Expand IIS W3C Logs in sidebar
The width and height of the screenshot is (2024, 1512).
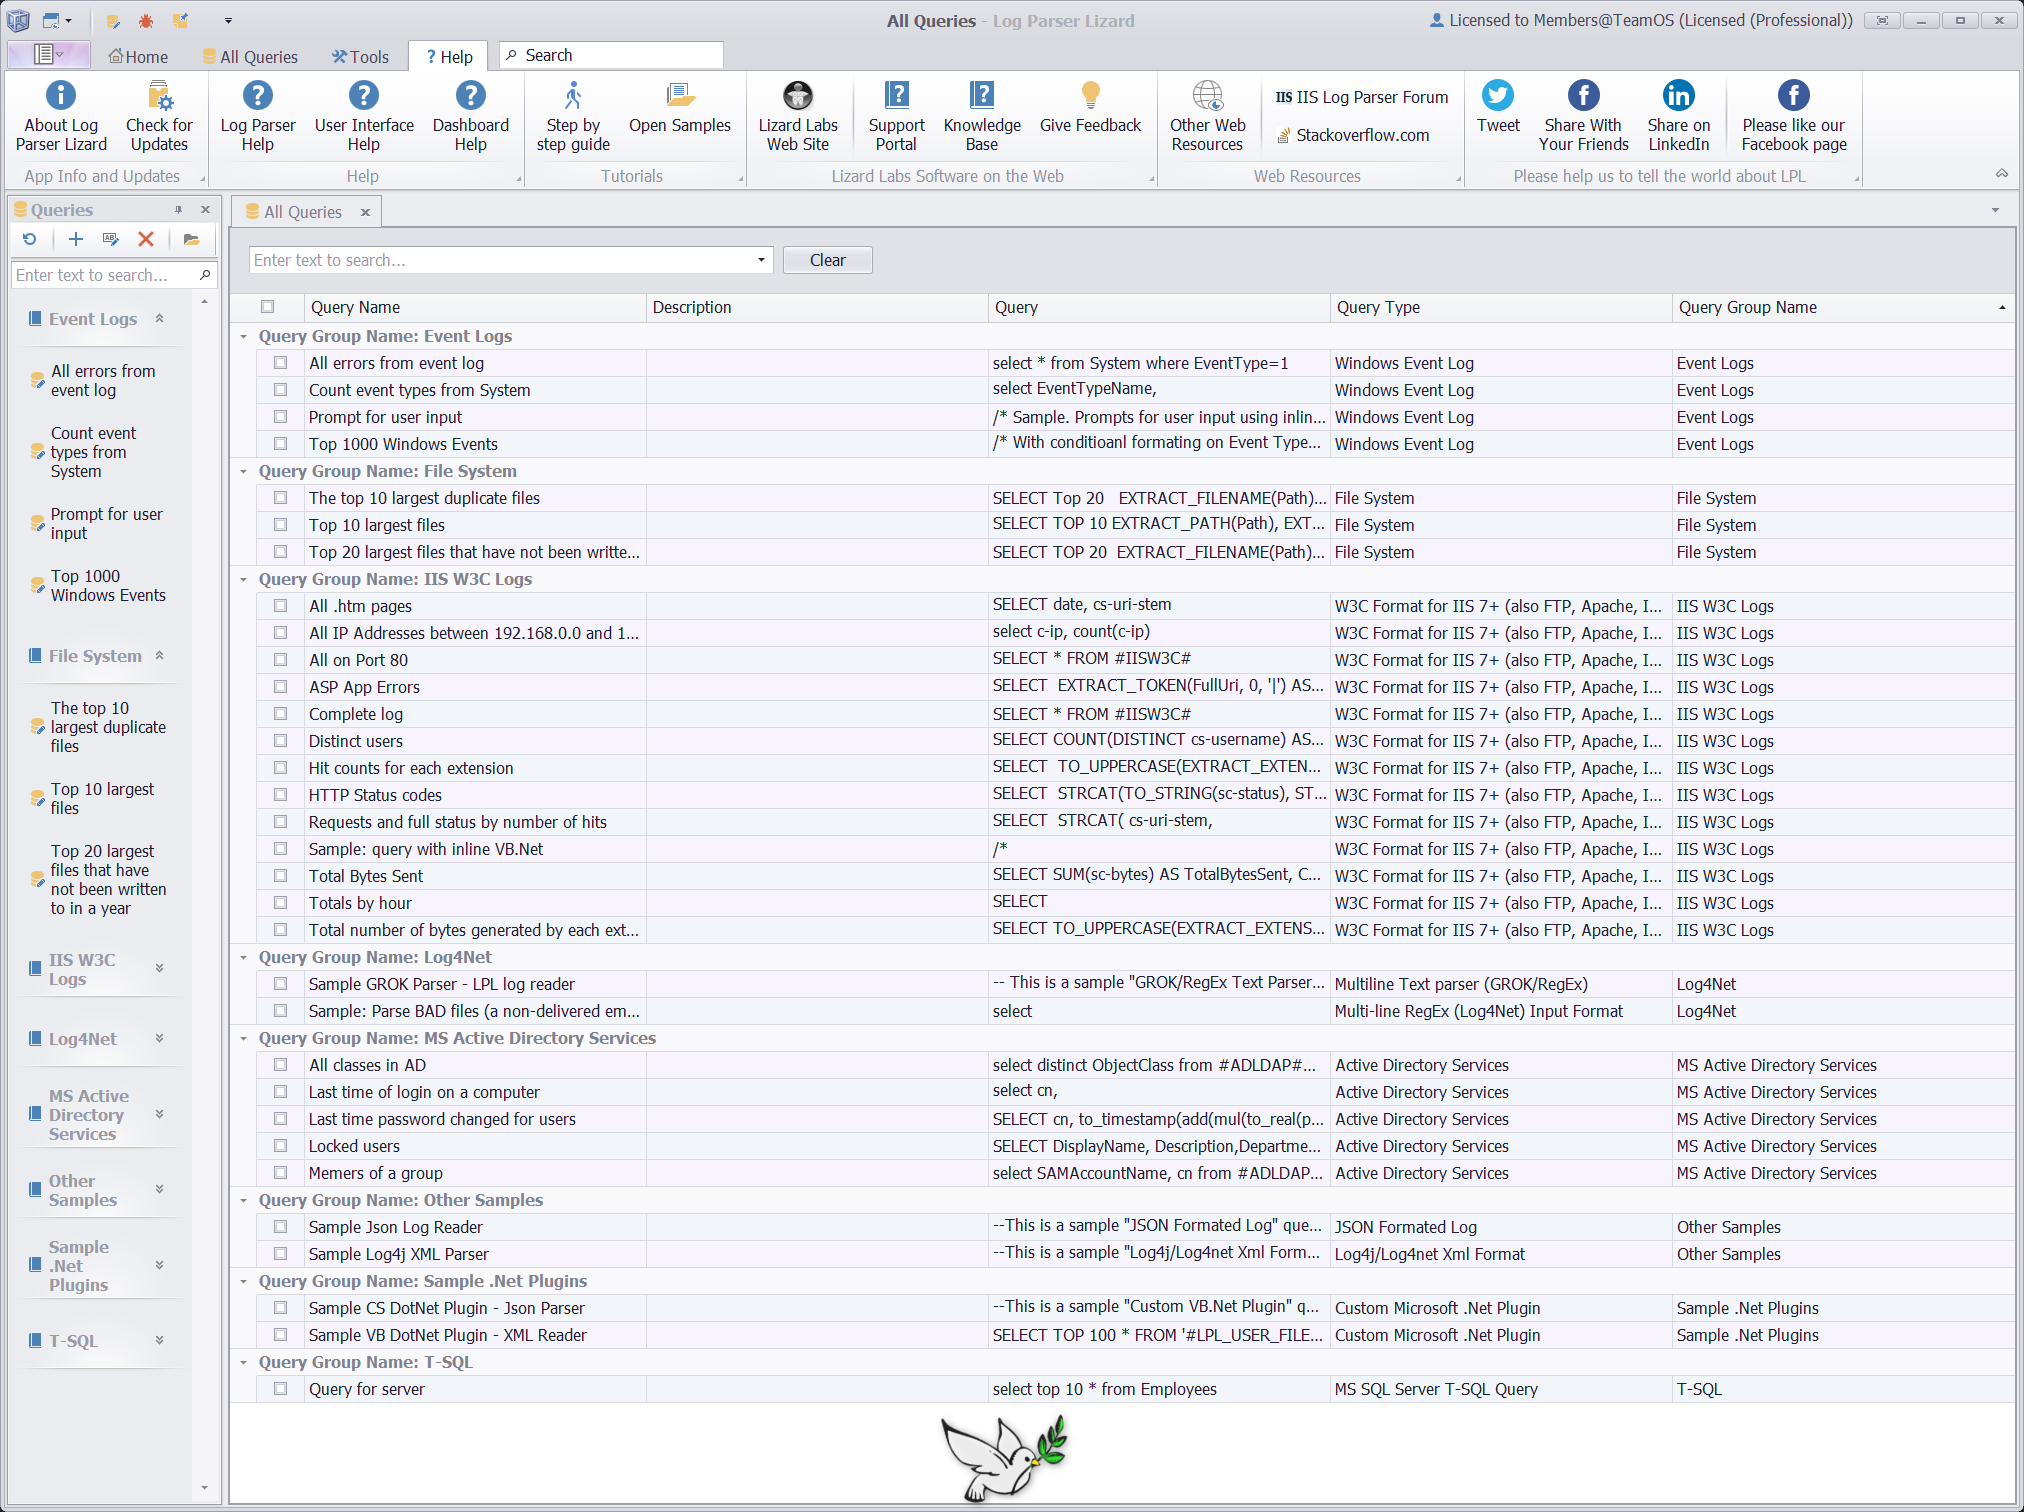(x=159, y=968)
